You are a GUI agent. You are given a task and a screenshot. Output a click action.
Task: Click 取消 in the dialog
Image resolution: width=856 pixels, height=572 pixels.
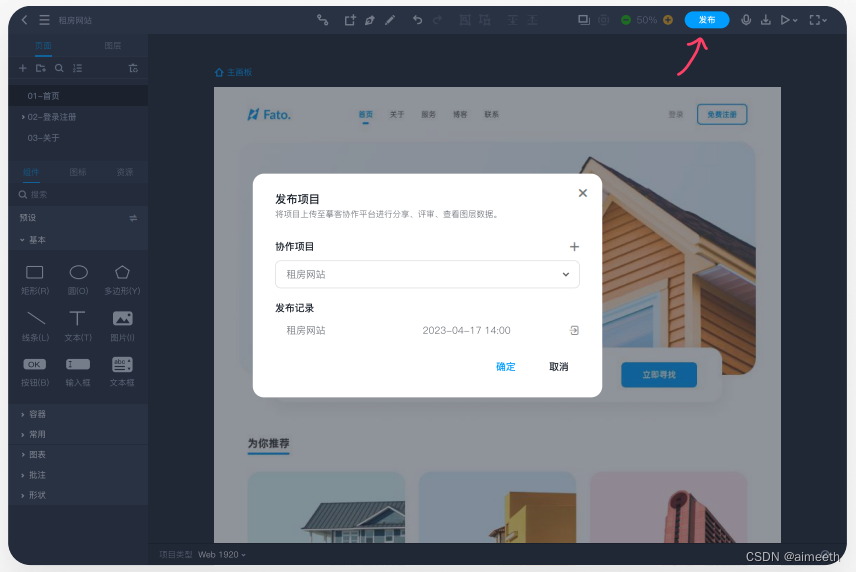[558, 367]
